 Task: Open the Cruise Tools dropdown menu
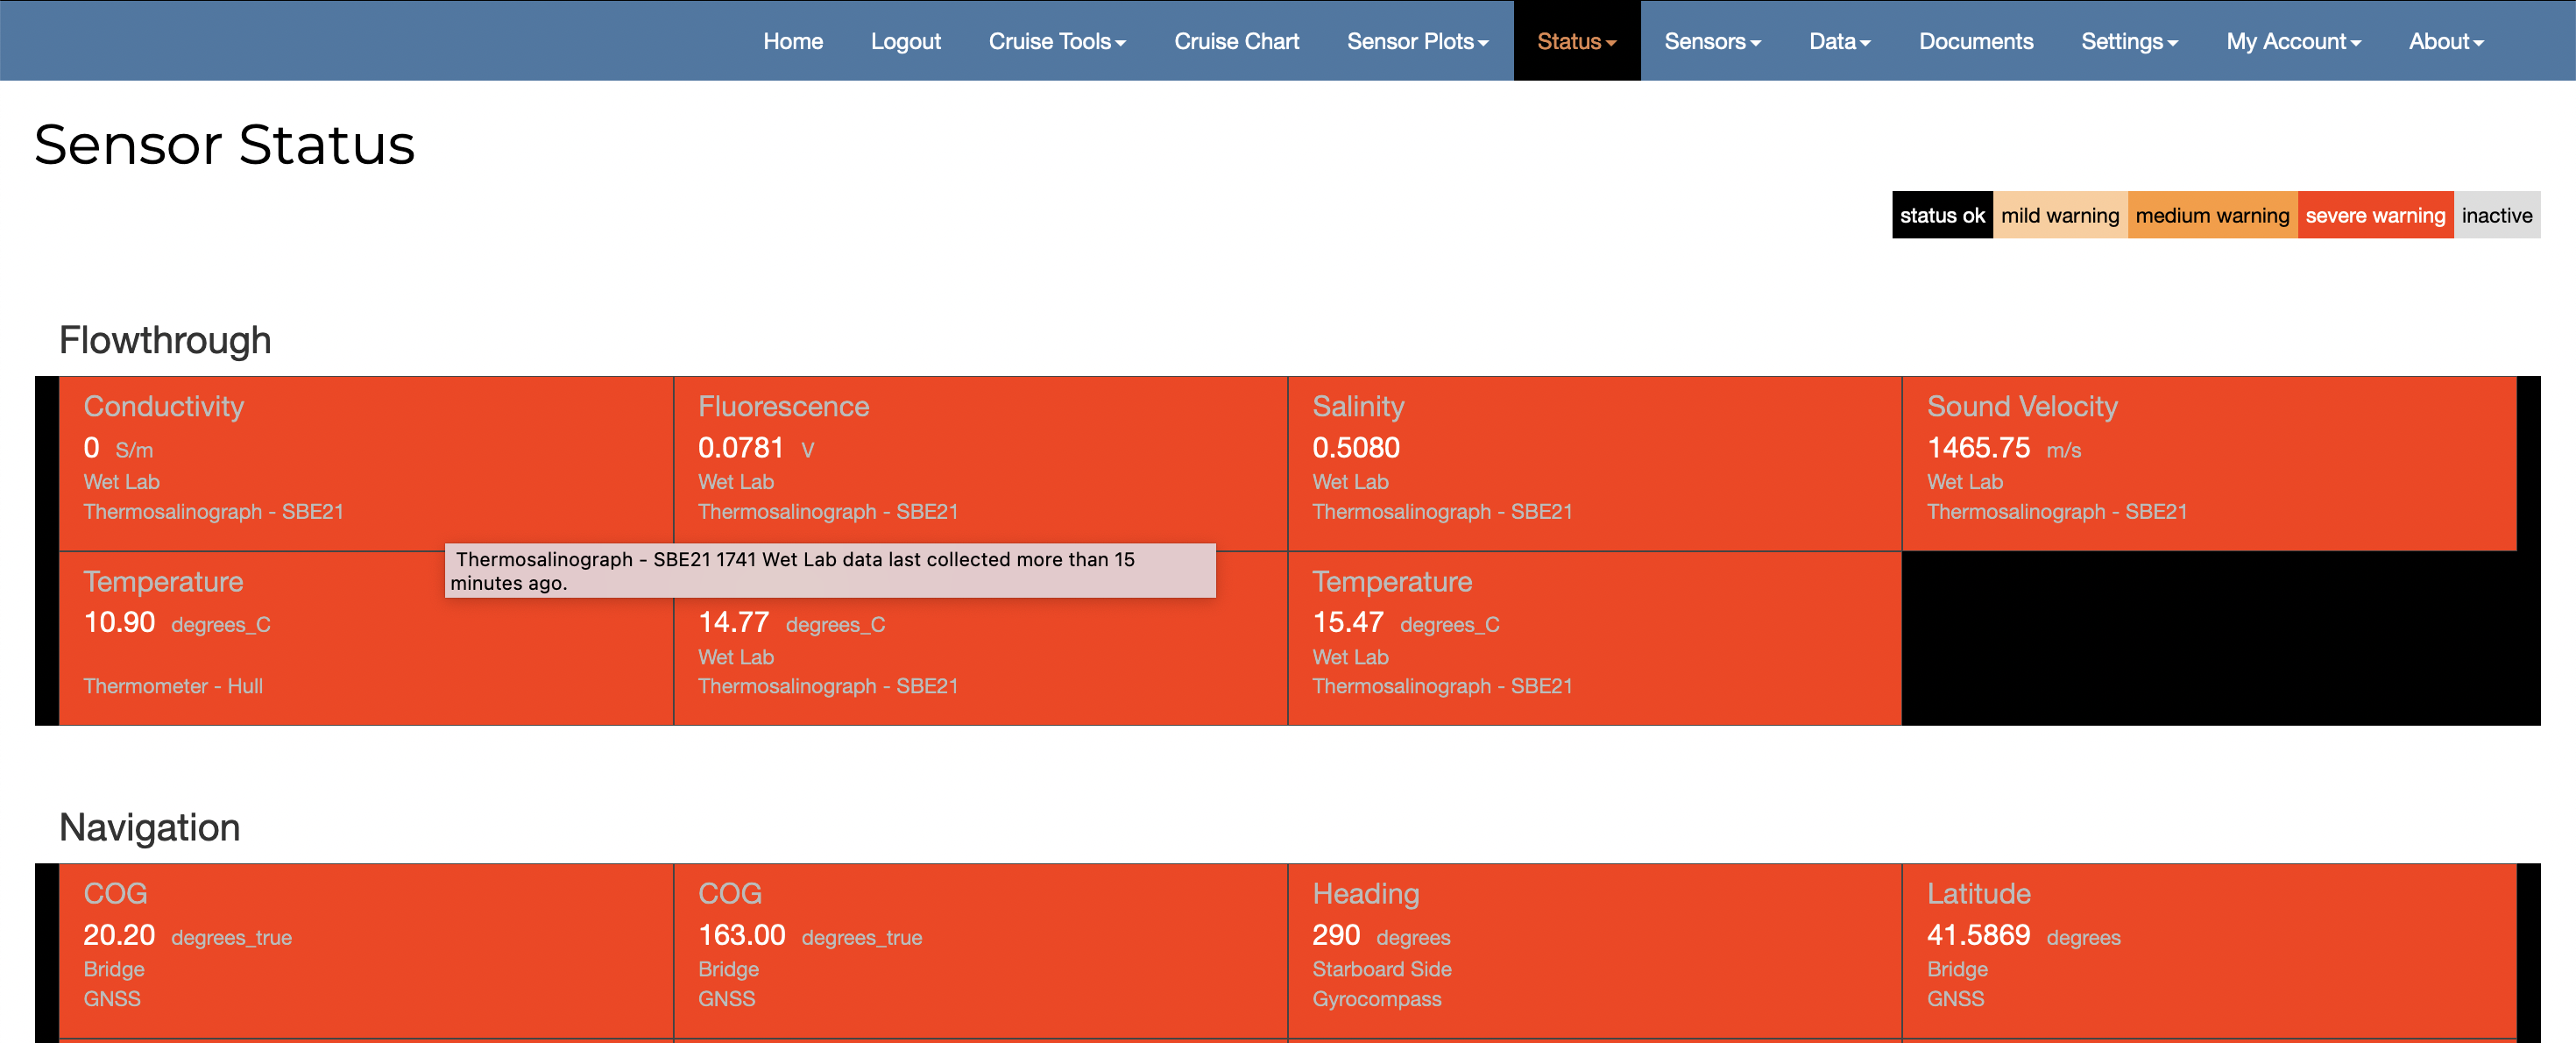[1057, 41]
